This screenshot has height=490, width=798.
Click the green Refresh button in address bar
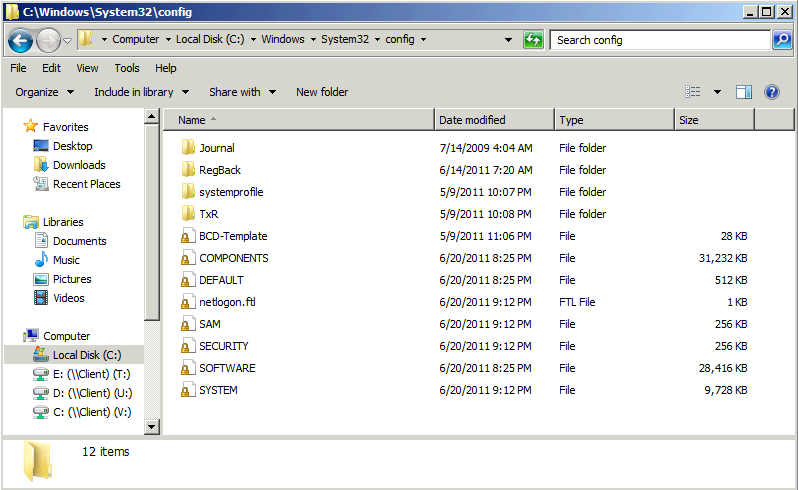[533, 40]
